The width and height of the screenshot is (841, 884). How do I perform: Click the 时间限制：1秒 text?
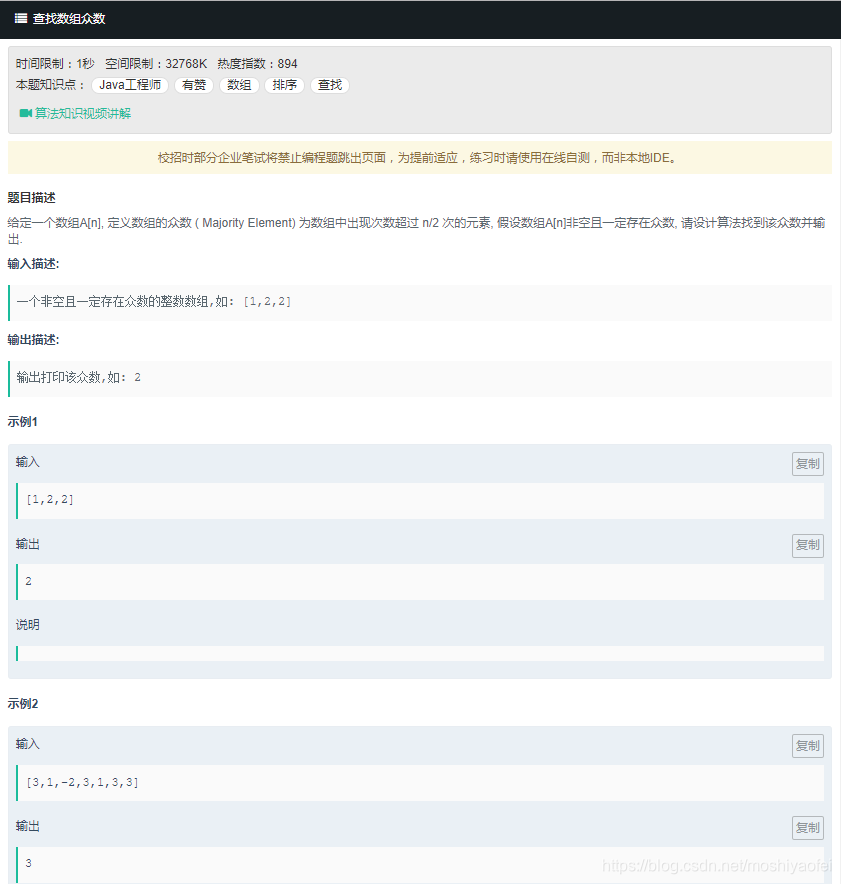55,64
